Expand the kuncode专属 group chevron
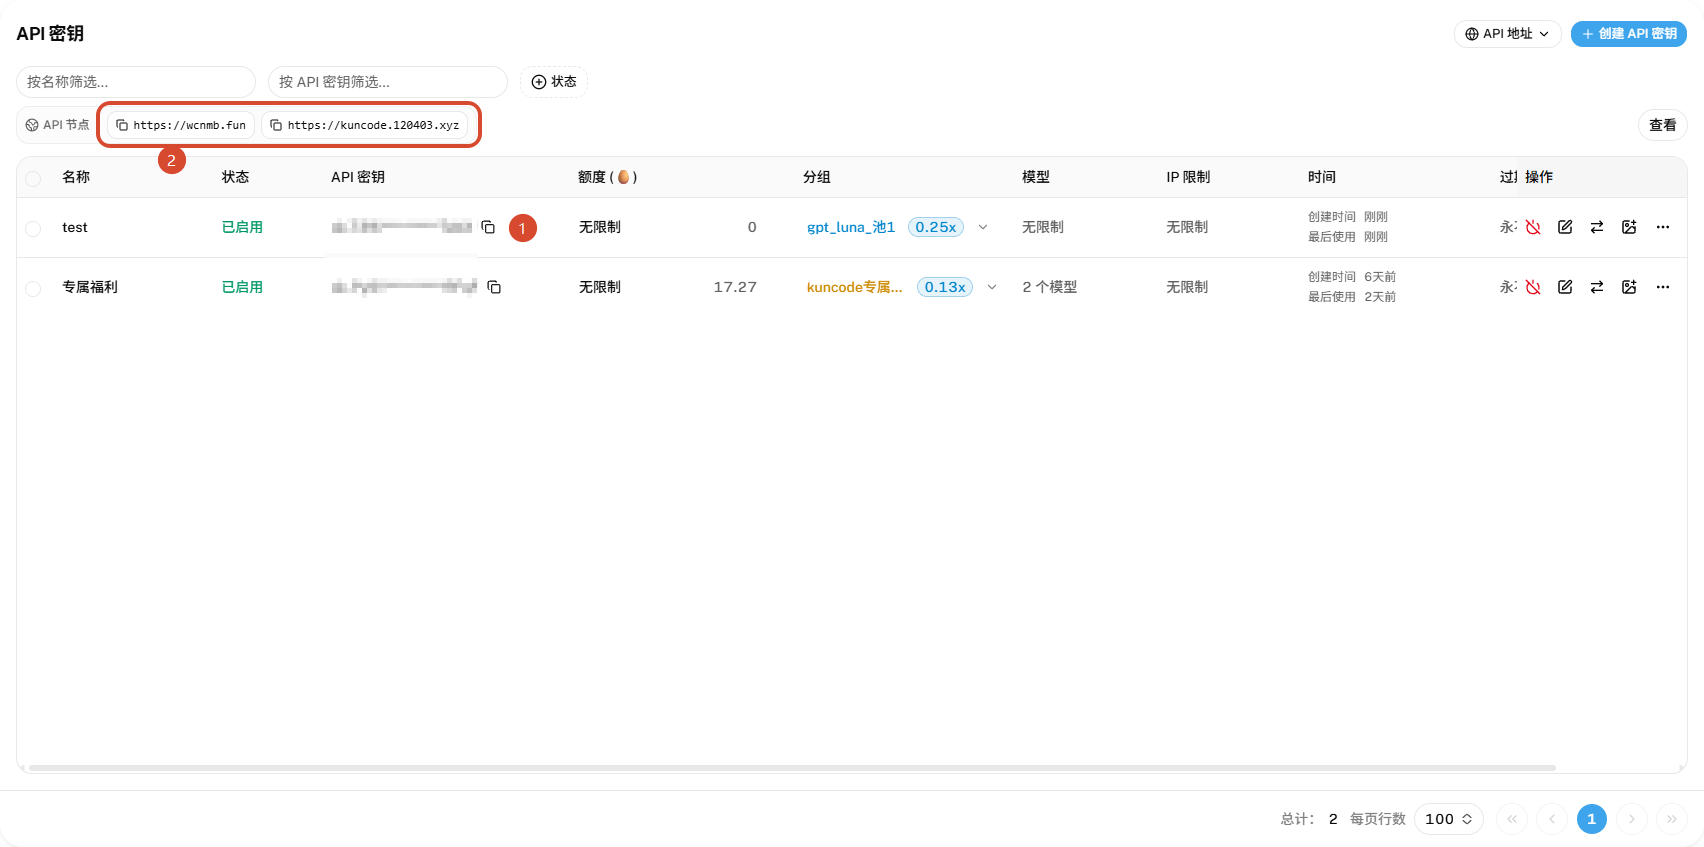Screen dimensions: 1704x847 click(992, 287)
